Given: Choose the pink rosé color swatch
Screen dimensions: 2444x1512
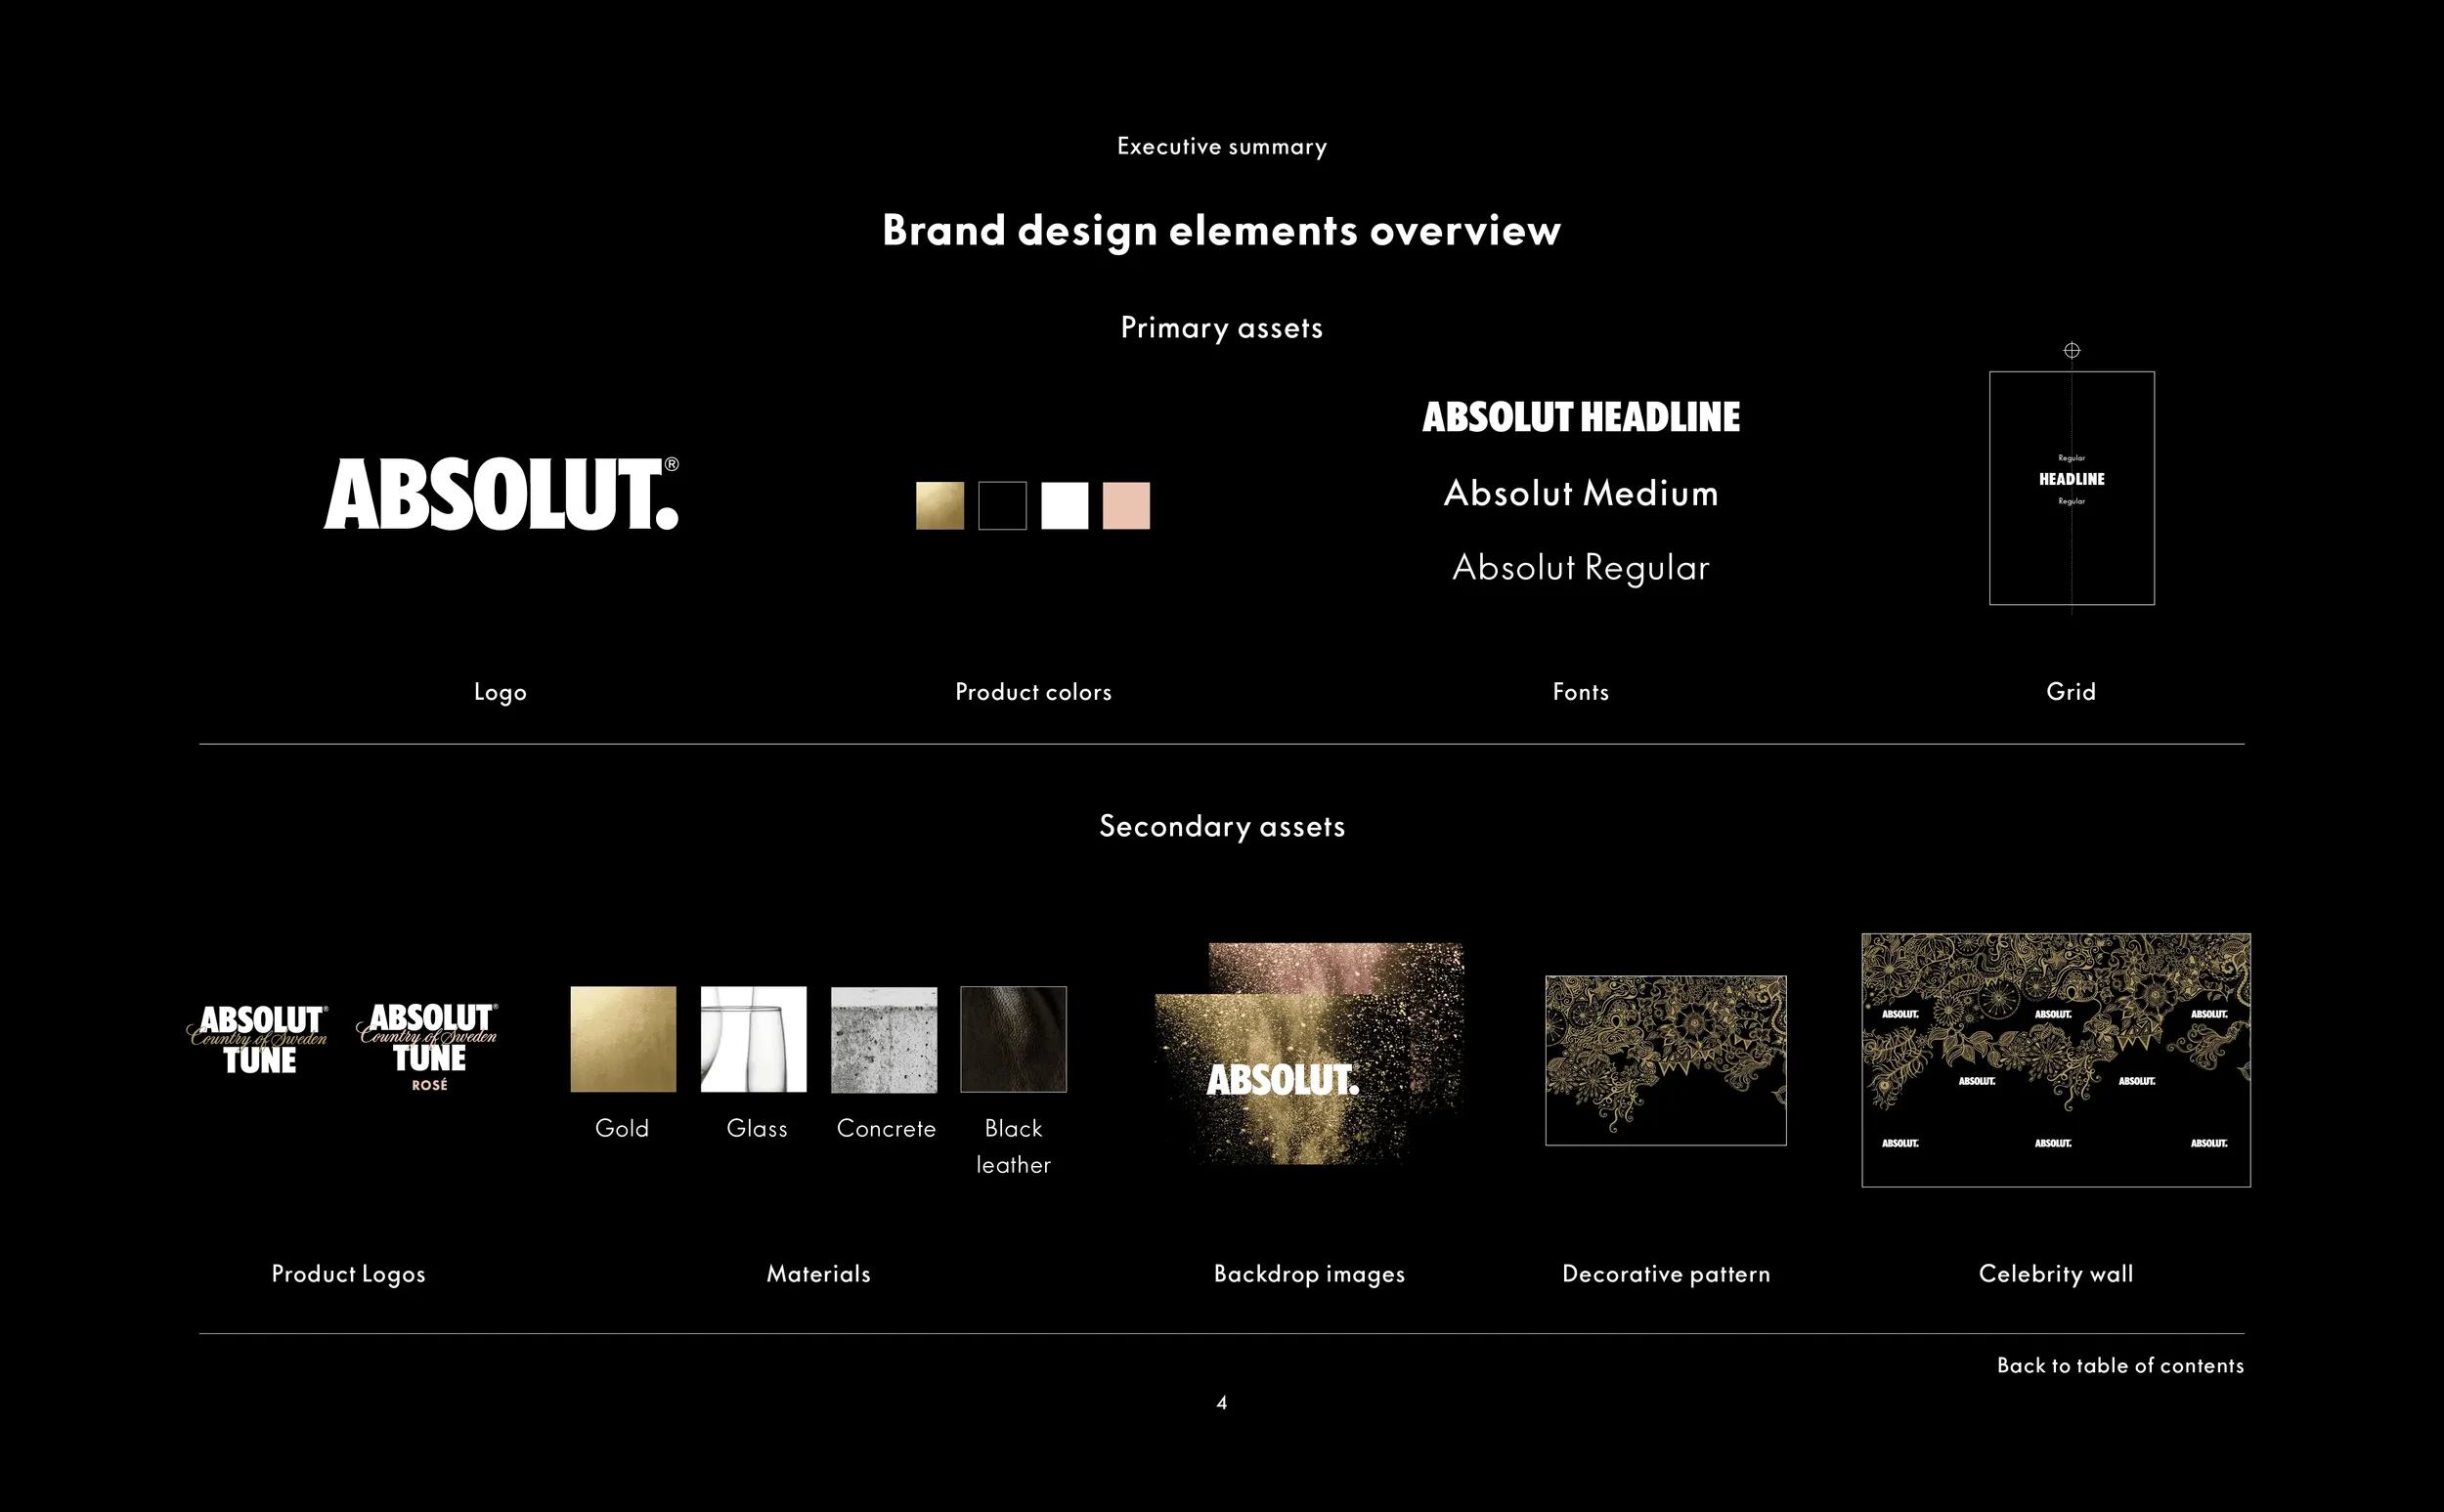Looking at the screenshot, I should (1126, 506).
